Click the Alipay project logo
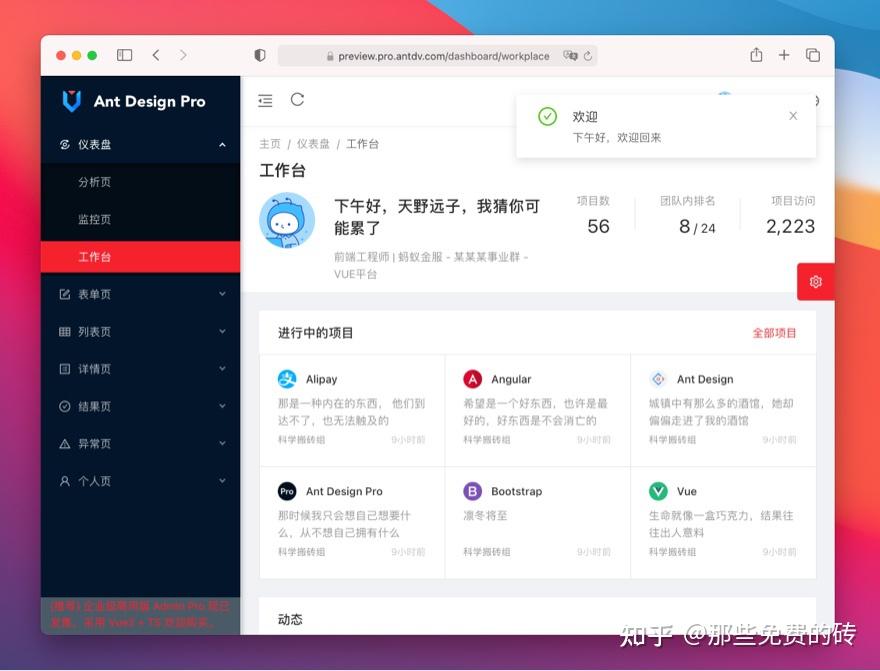This screenshot has width=880, height=671. 288,380
